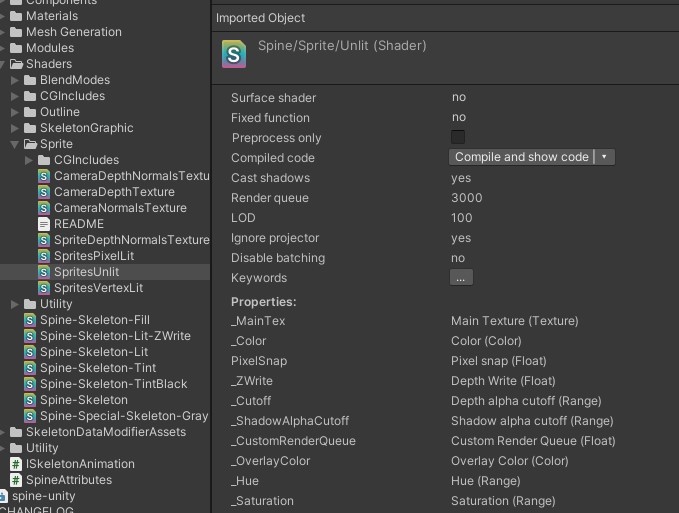Viewport: 679px width, 513px height.
Task: Select the SpritesUnlit shader icon
Action: [x=44, y=272]
